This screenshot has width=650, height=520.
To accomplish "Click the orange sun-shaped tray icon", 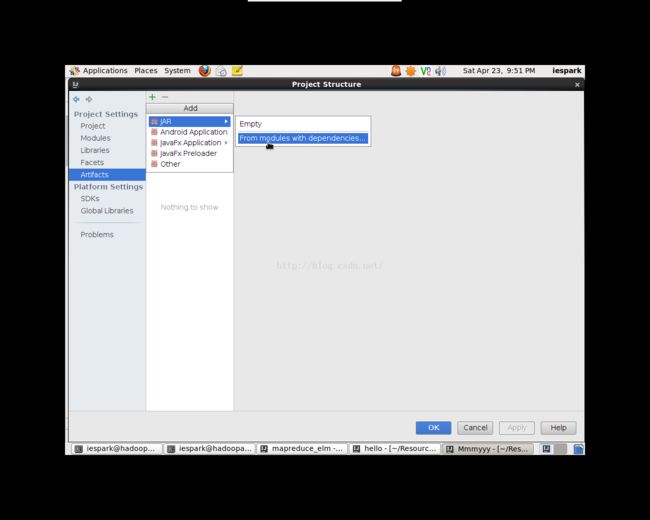I will 411,71.
